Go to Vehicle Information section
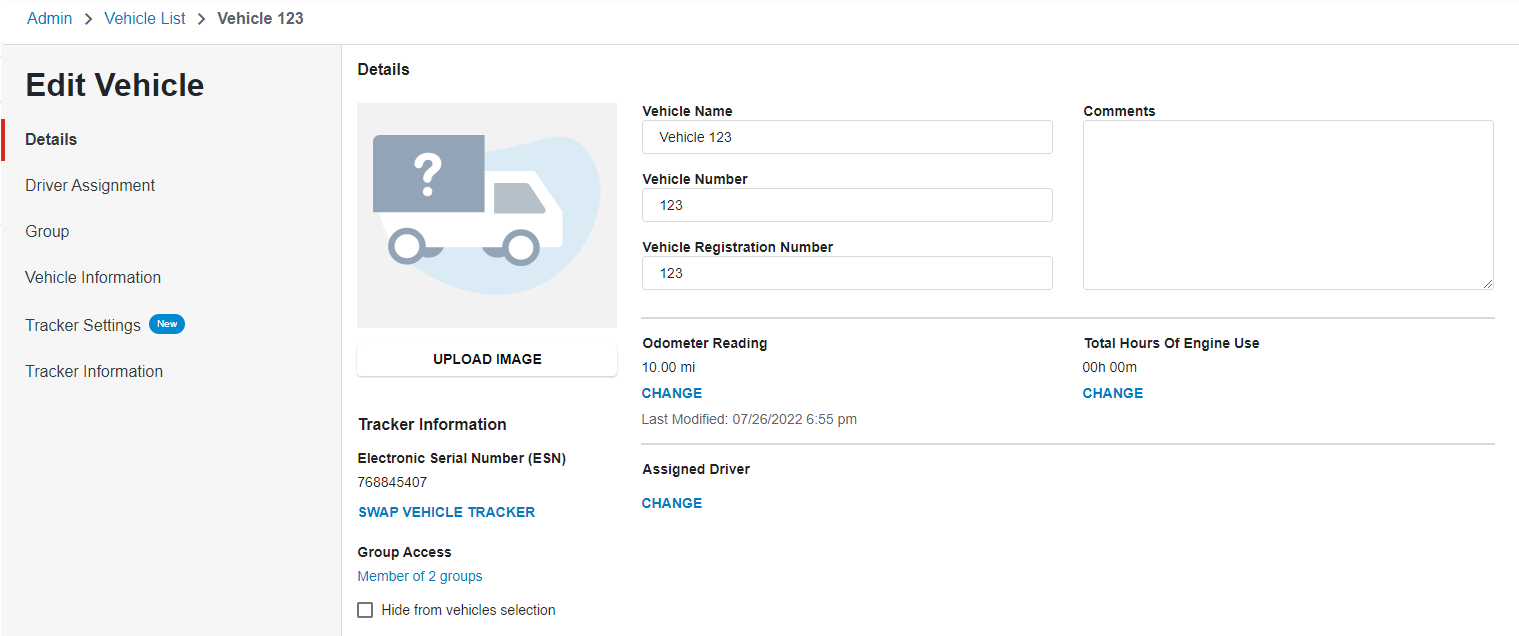This screenshot has height=636, width=1519. [93, 277]
